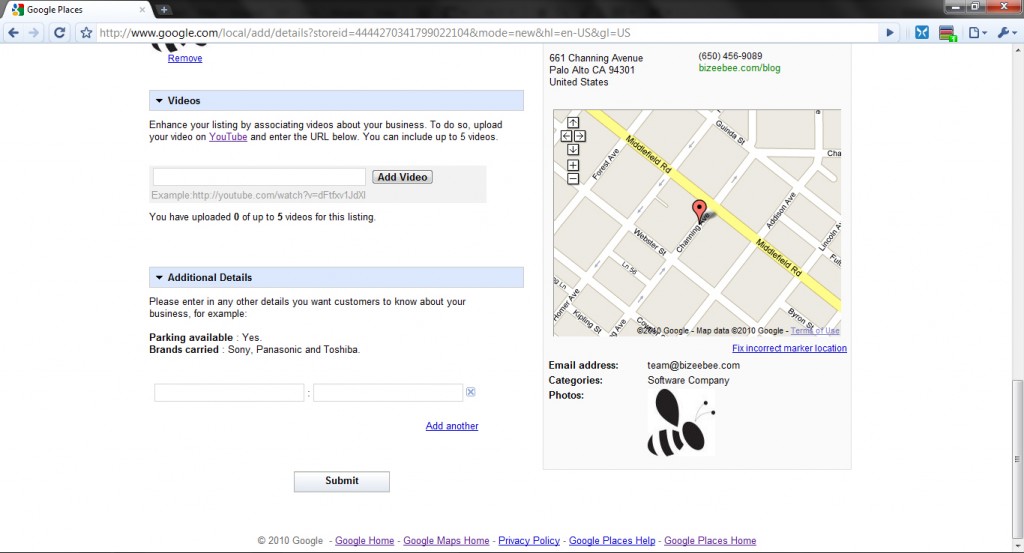Pan the map left
Image resolution: width=1024 pixels, height=553 pixels.
[566, 136]
